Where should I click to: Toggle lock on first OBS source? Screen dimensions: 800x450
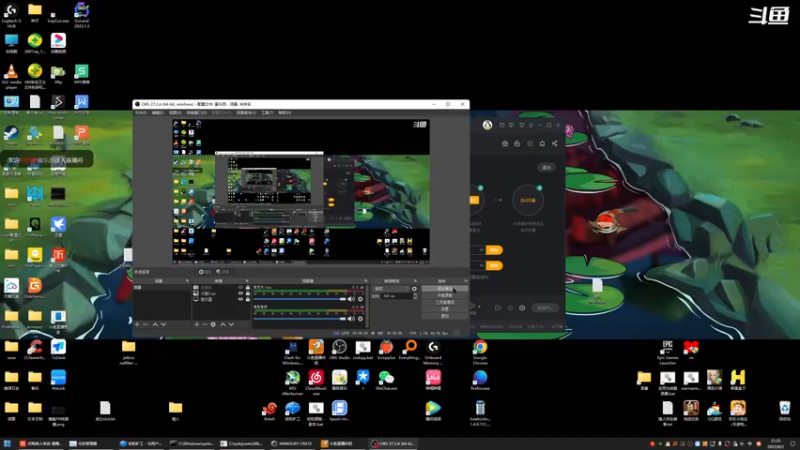tap(248, 288)
